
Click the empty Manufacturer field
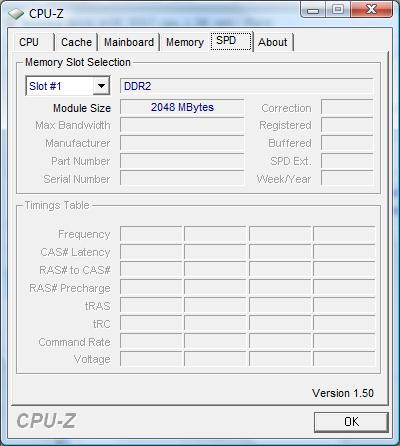[182, 143]
